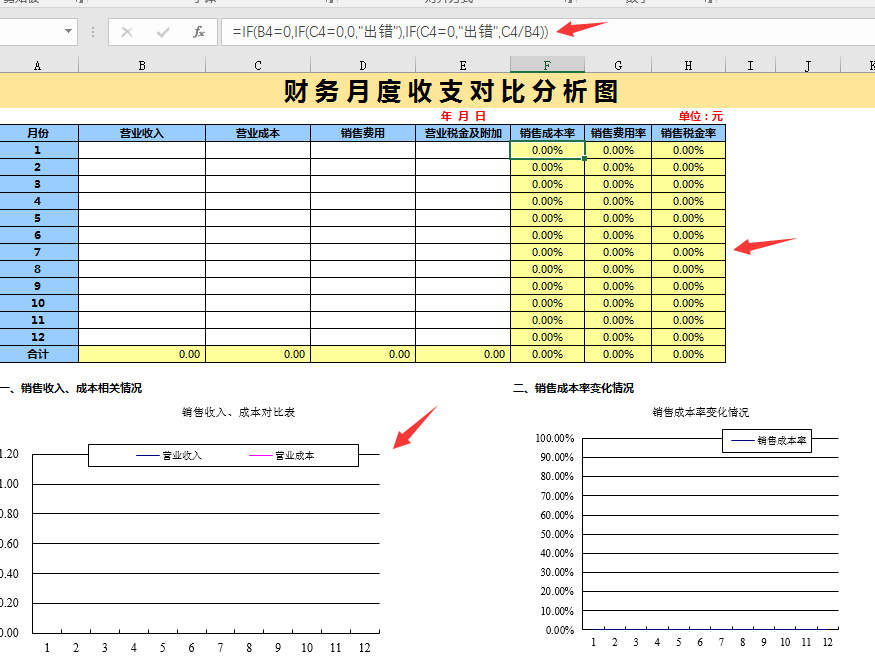Click month 5 row label cell

point(39,218)
